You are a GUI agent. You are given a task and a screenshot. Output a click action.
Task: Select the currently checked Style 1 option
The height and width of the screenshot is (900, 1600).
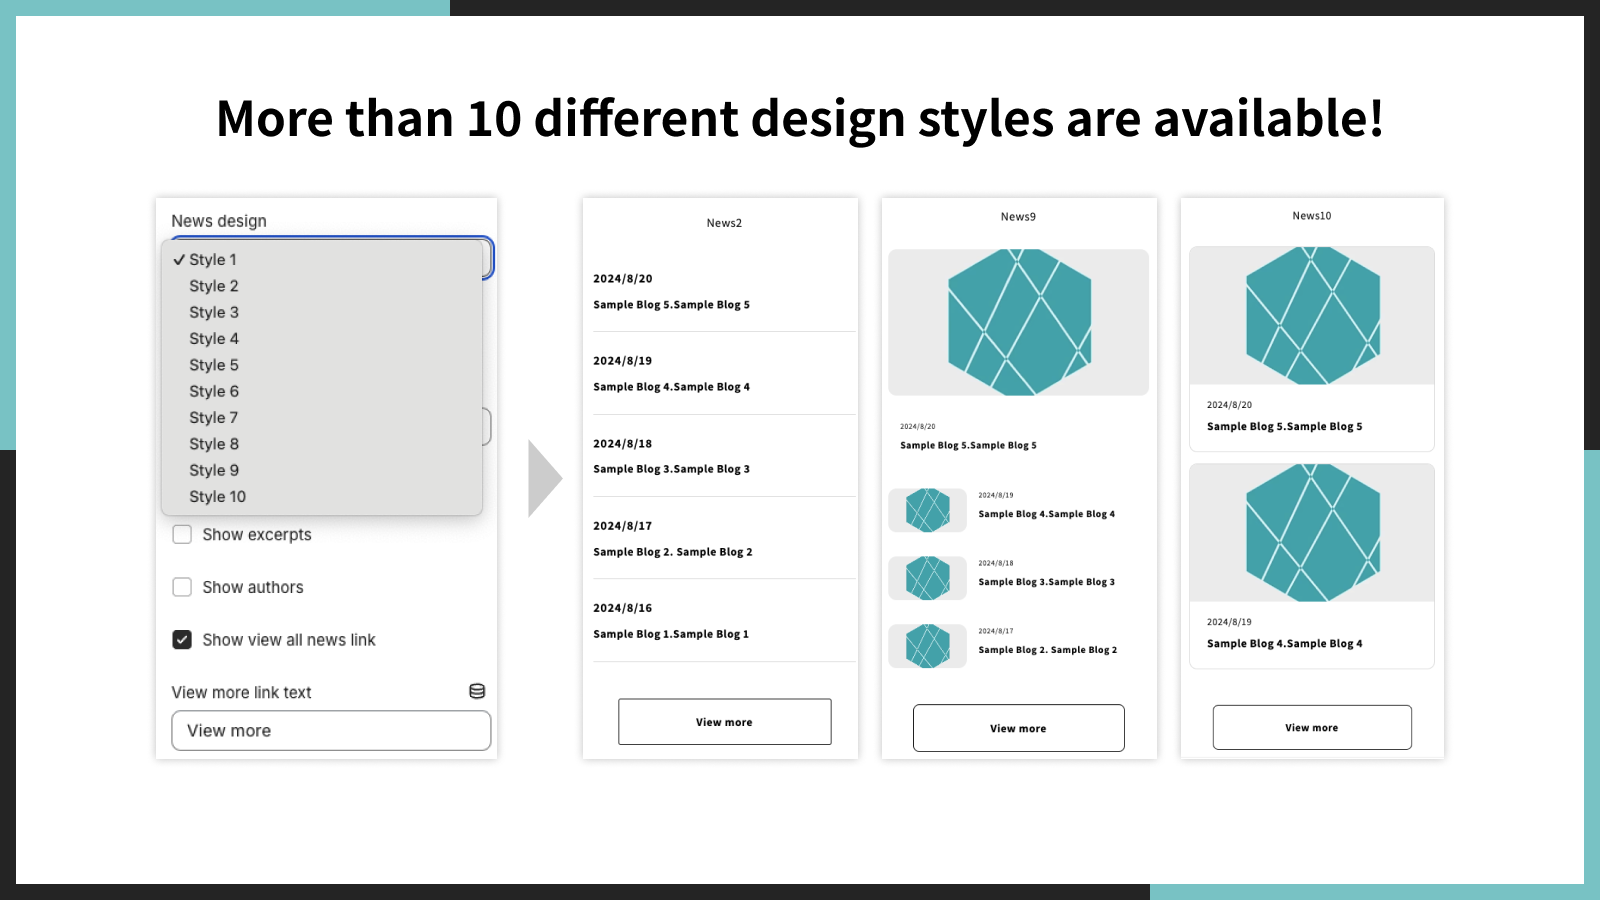pos(212,258)
